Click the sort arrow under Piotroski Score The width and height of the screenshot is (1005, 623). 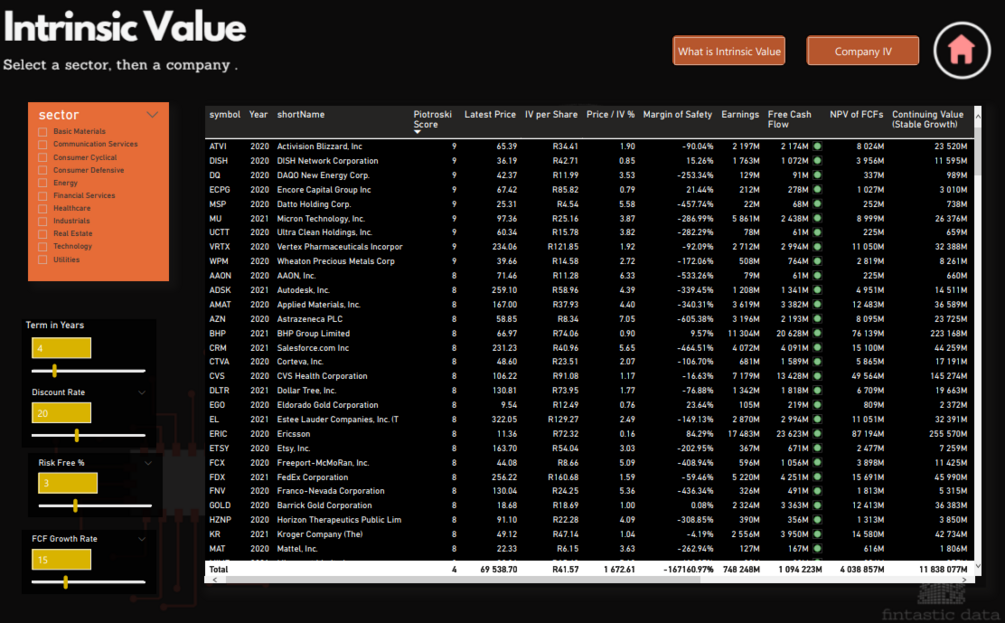(x=417, y=132)
